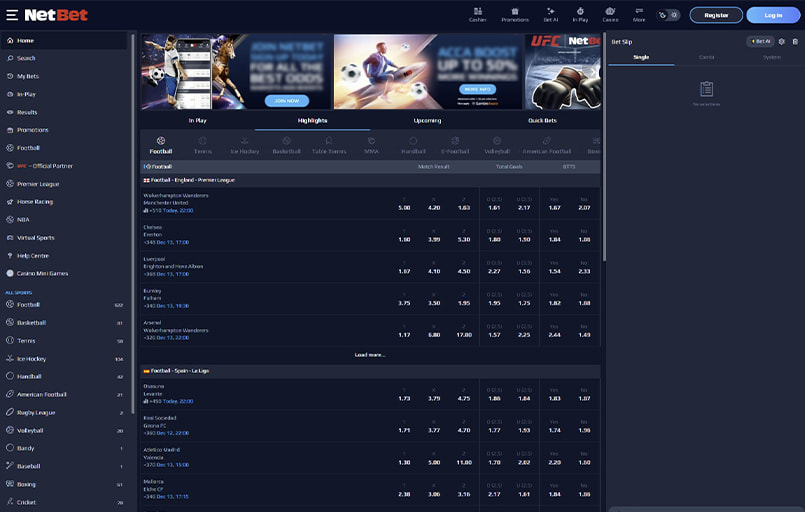This screenshot has width=805, height=512.
Task: Open Bet AI sparkle icon in header
Action: click(x=550, y=14)
